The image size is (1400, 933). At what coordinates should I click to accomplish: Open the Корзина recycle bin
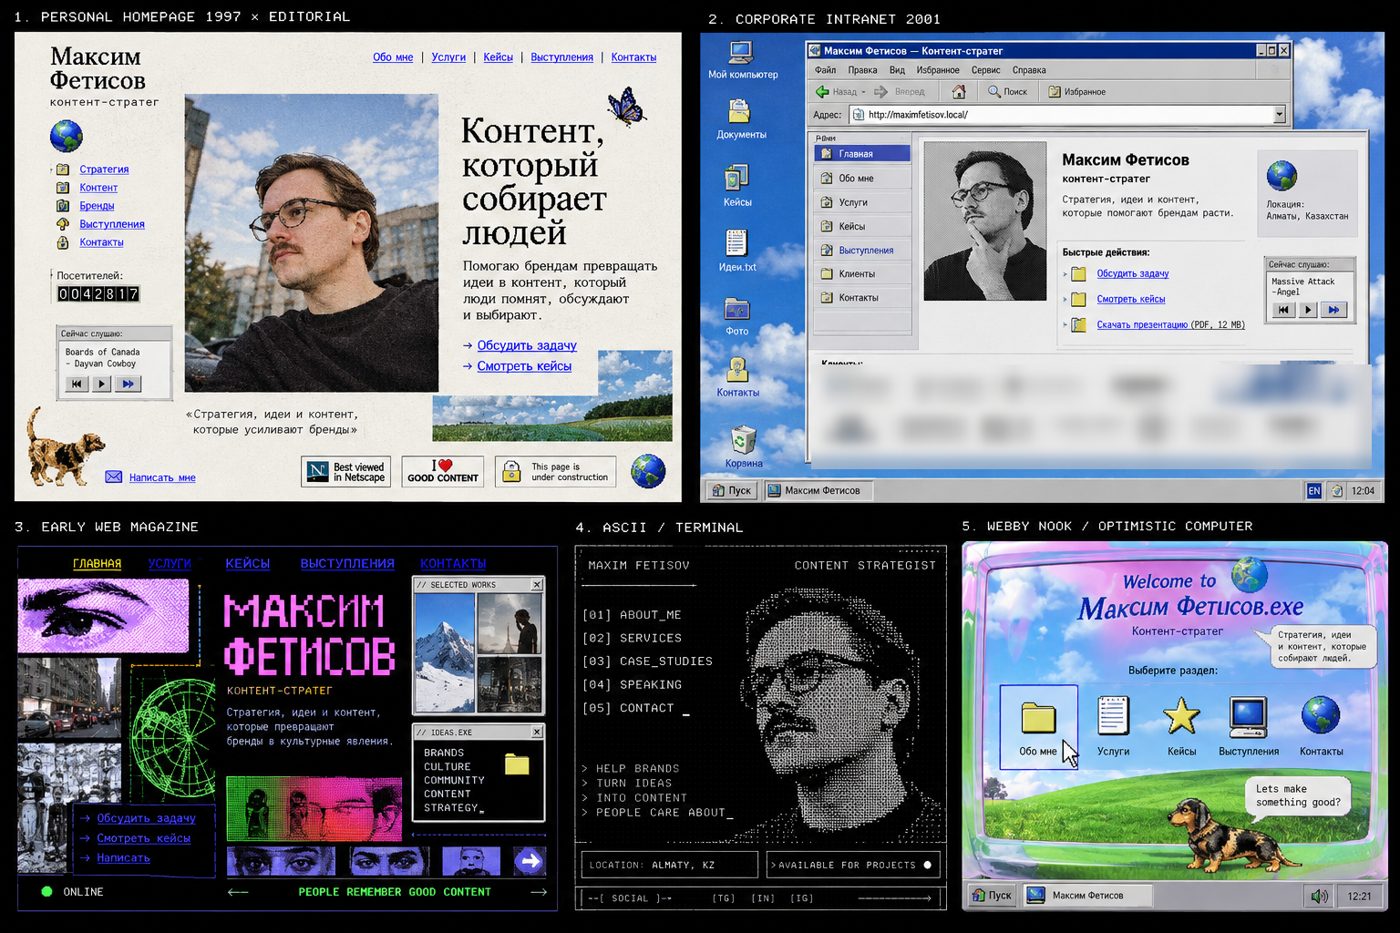pos(743,440)
